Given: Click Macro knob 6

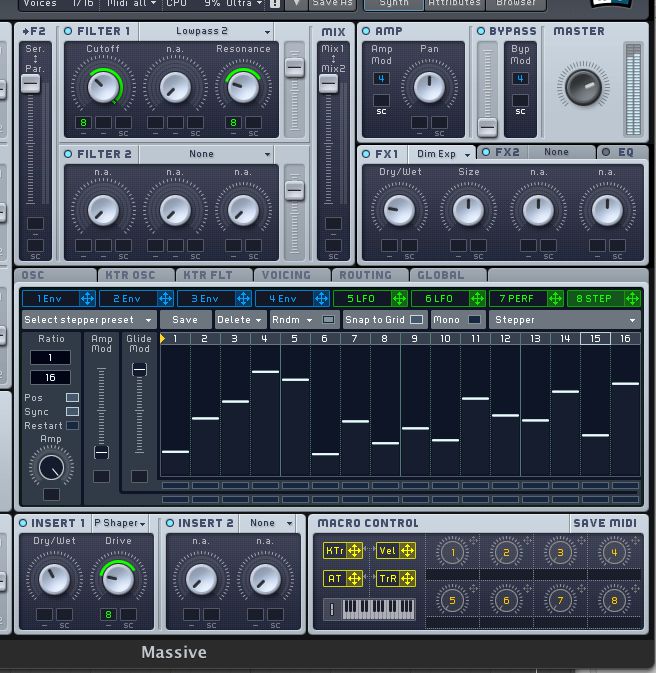Looking at the screenshot, I should [x=506, y=600].
